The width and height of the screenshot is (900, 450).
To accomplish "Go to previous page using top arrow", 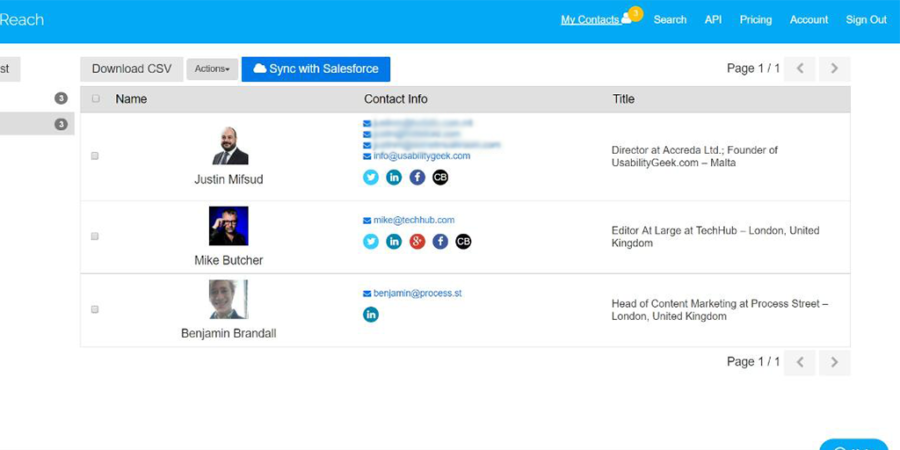I will 800,69.
